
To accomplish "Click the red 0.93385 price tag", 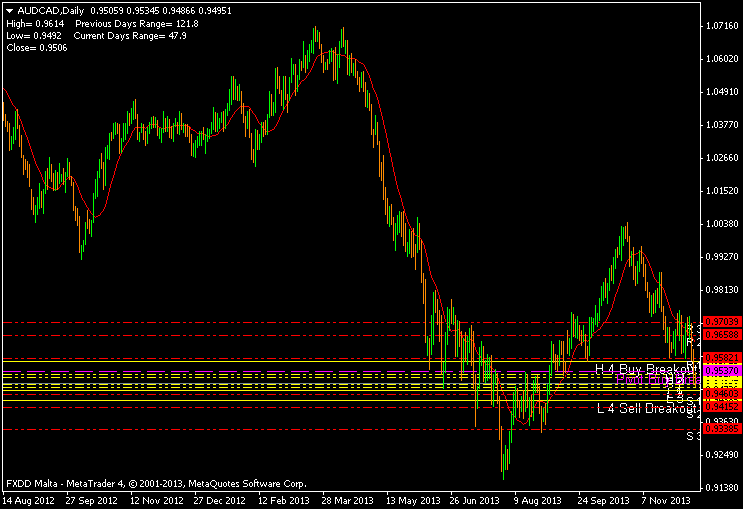I will 720,430.
